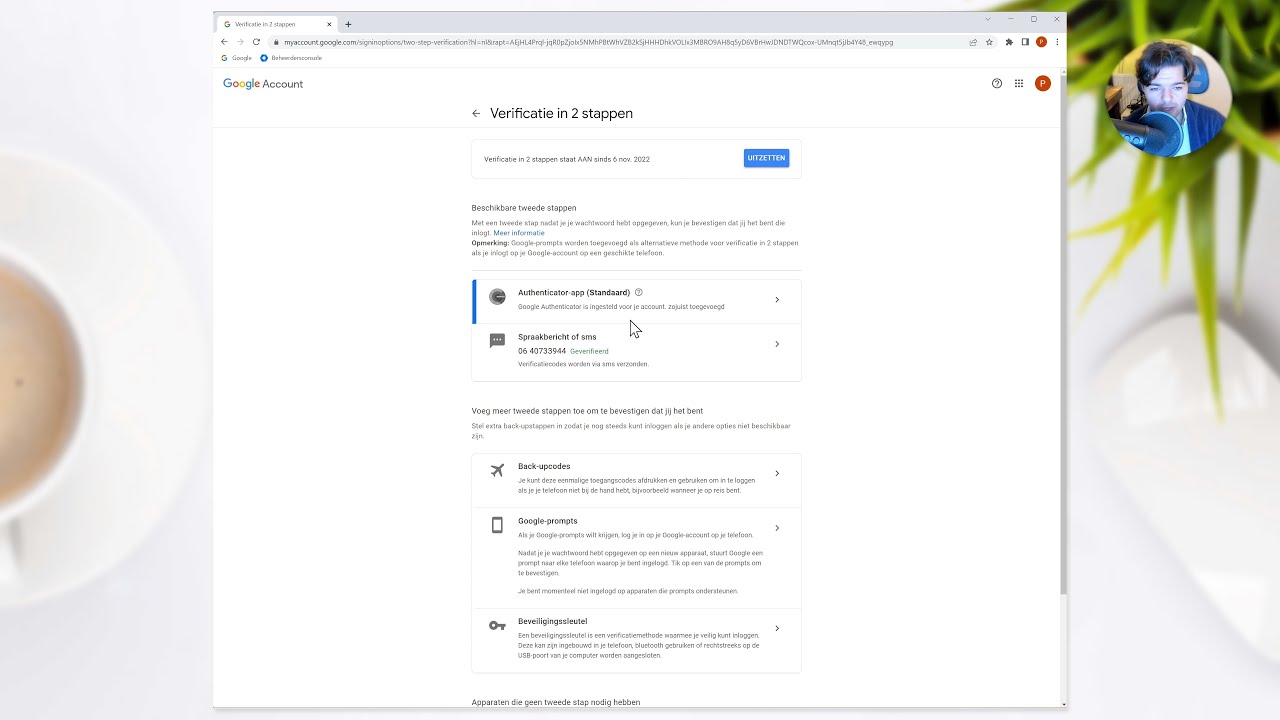Click the padlock site info icon
The height and width of the screenshot is (720, 1280).
[x=276, y=42]
